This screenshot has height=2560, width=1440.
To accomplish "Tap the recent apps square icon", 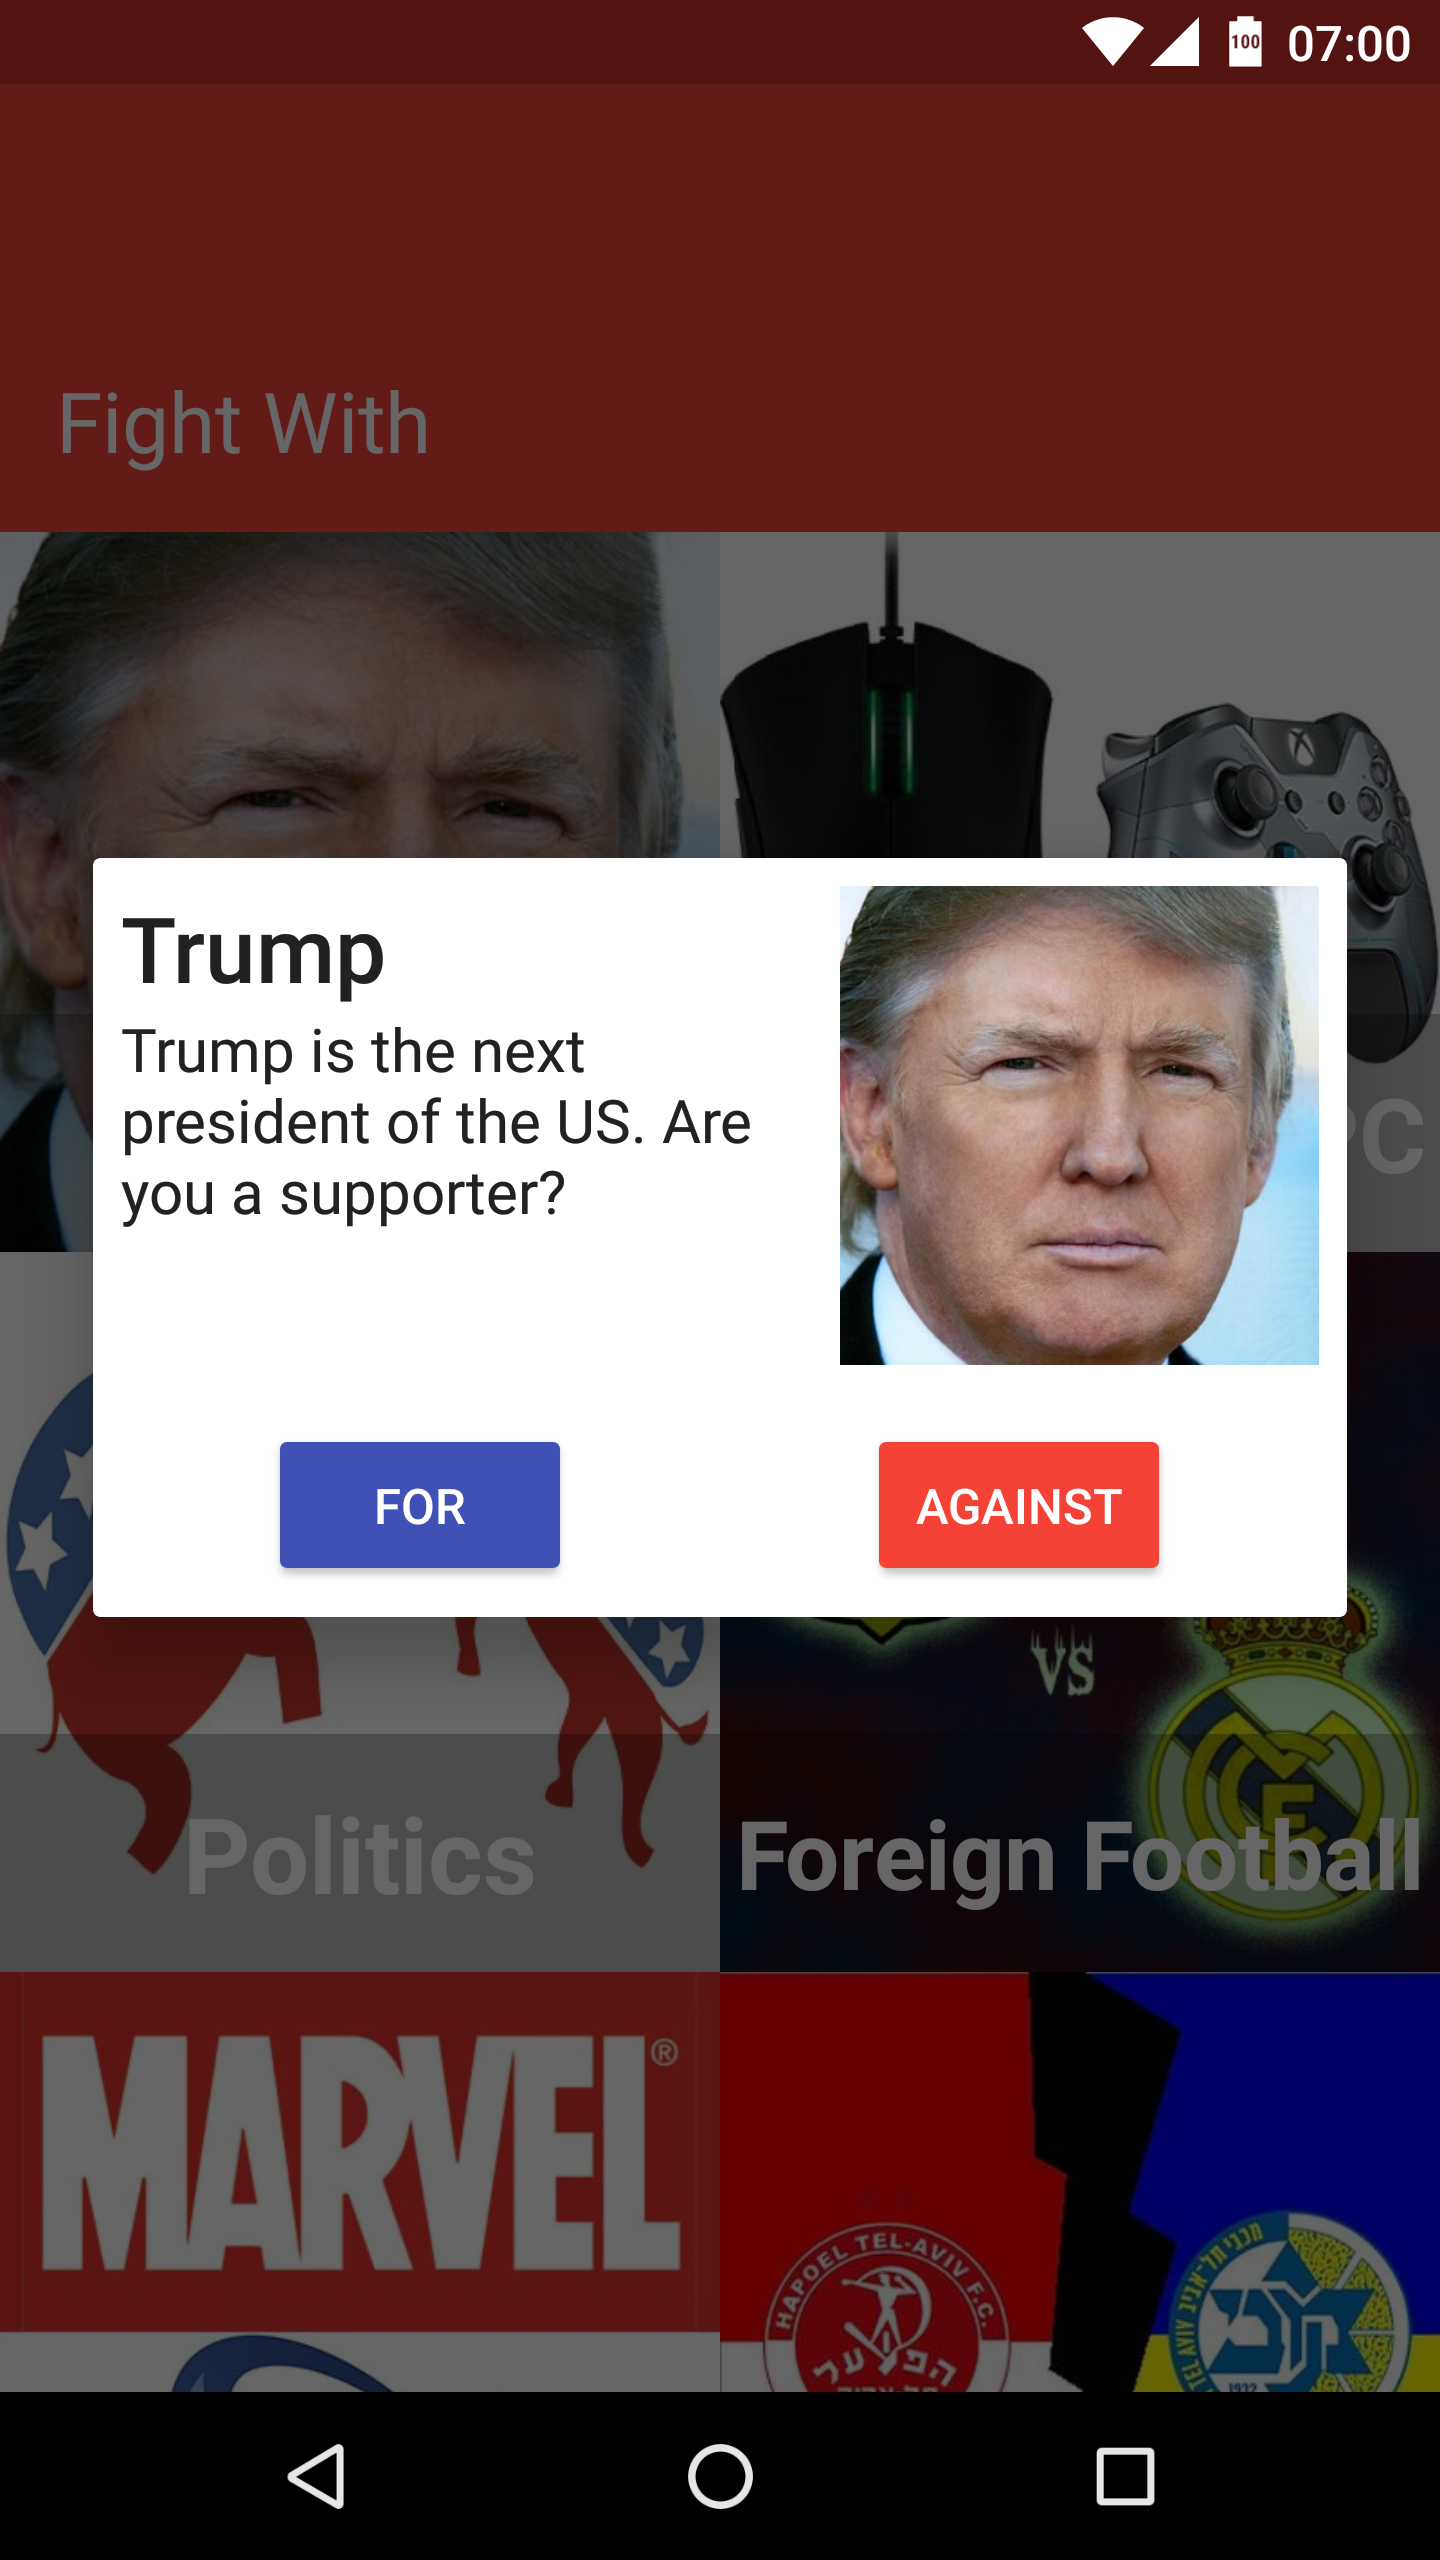I will 1125,2477.
